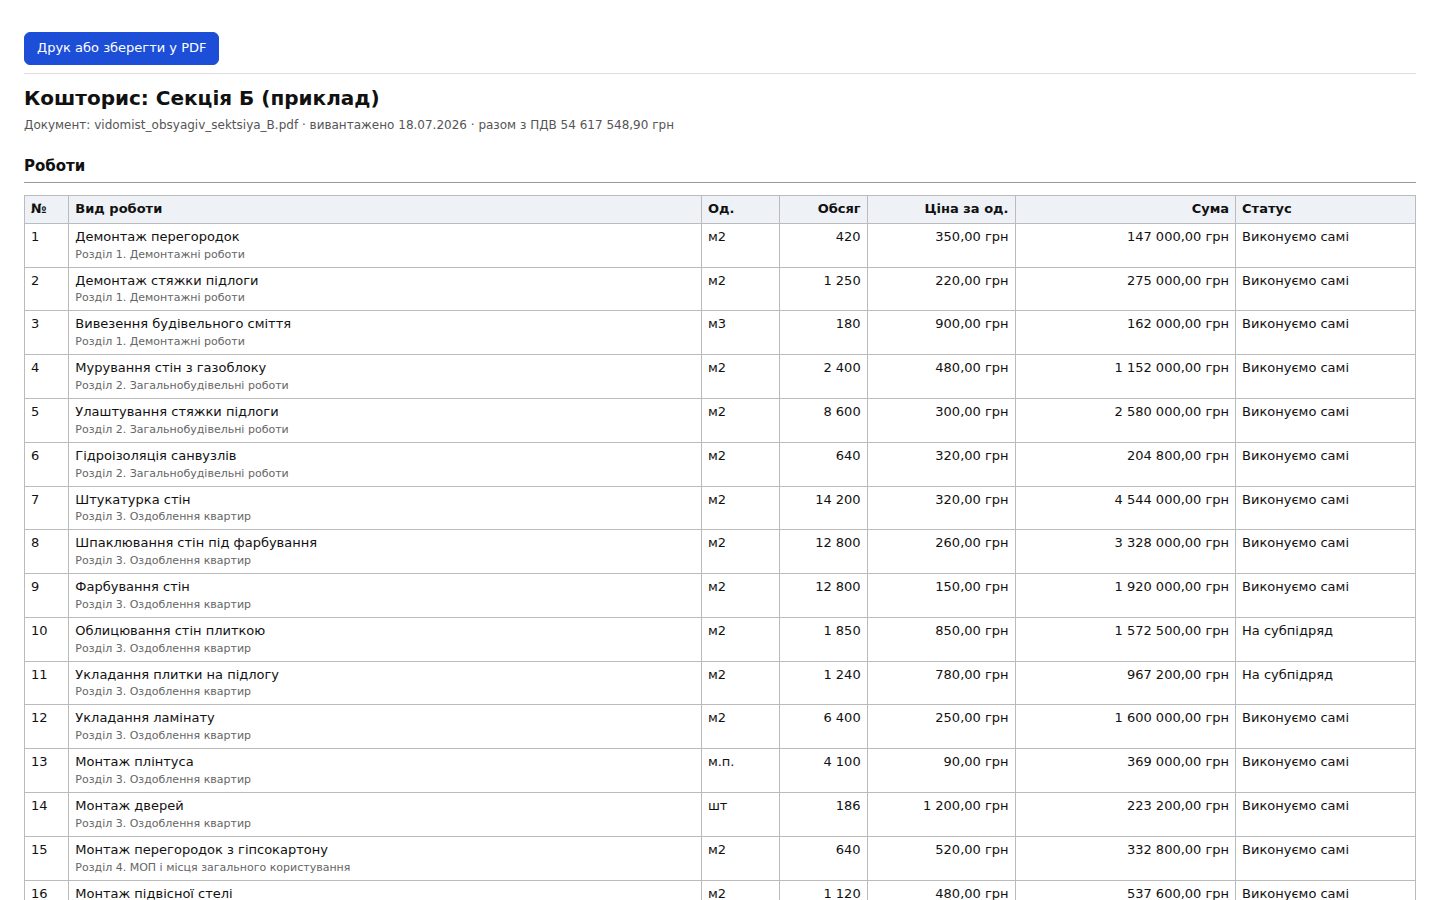The width and height of the screenshot is (1440, 900).
Task: Select the 'Штукатурка стін' row name
Action: click(132, 500)
